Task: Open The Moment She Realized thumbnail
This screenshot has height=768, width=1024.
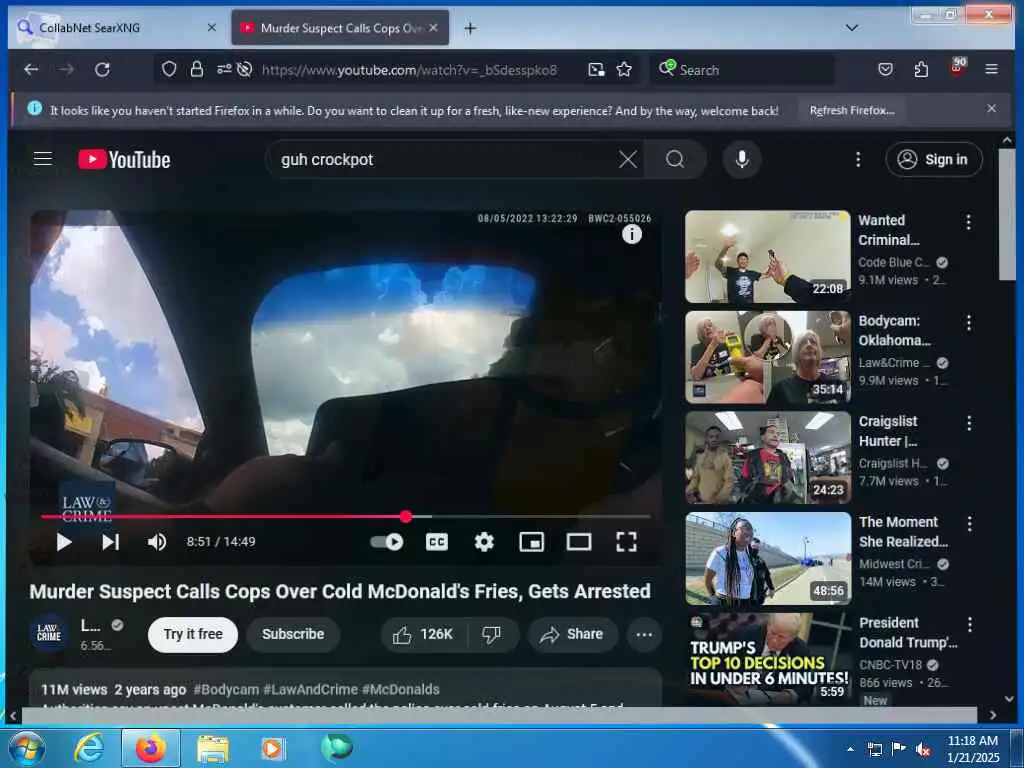Action: 768,558
